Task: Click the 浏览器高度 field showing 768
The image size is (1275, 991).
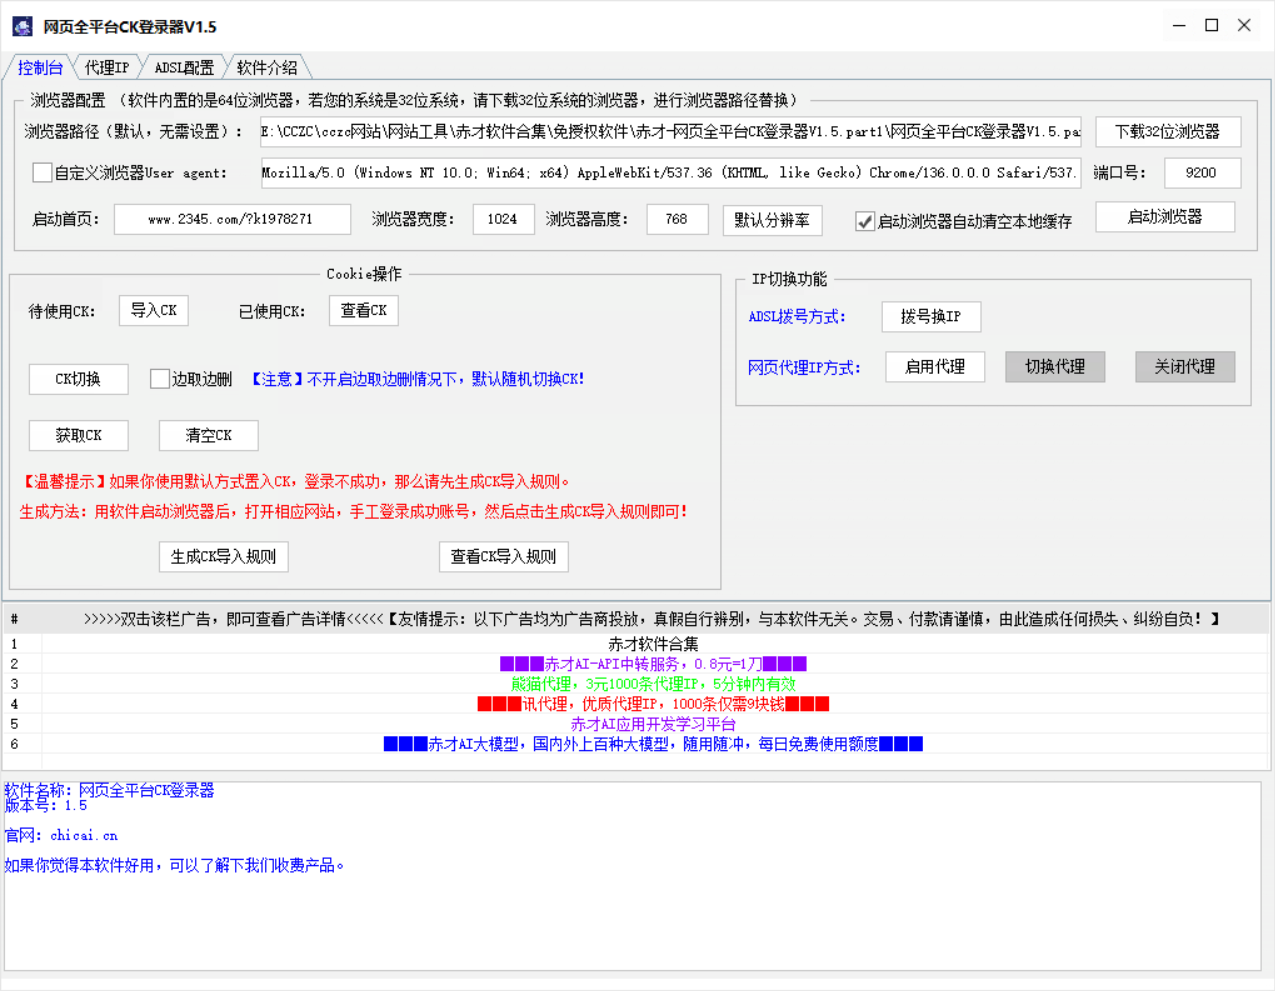Action: pos(677,219)
